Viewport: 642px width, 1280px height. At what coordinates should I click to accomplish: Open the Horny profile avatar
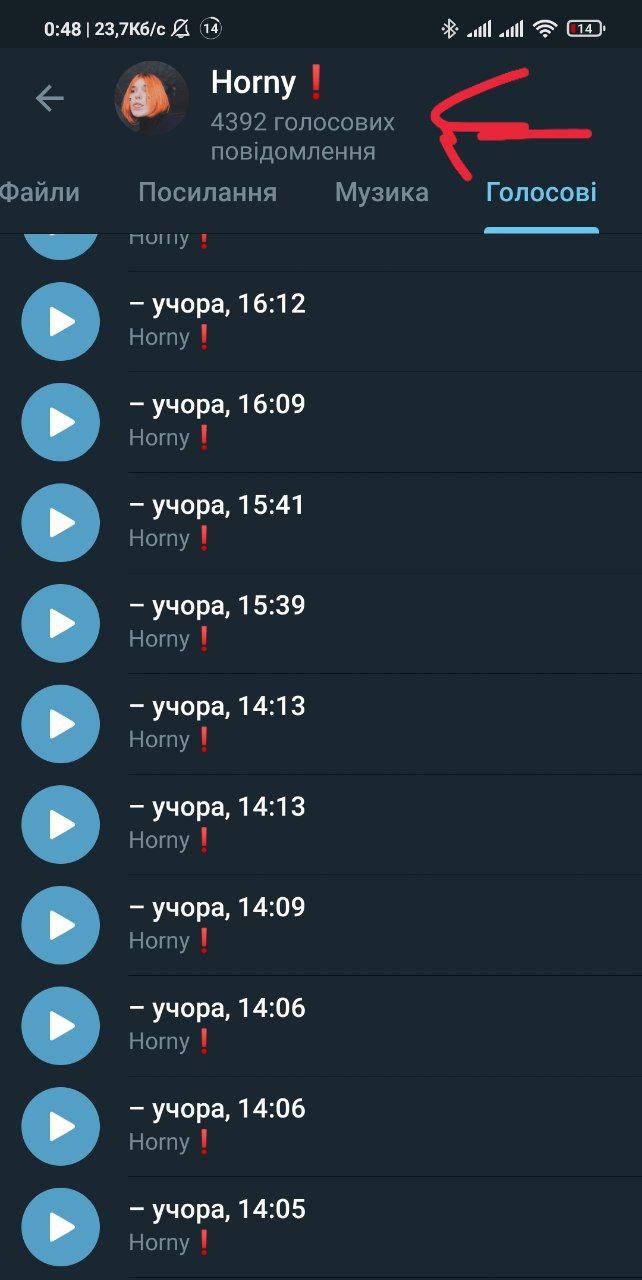151,98
